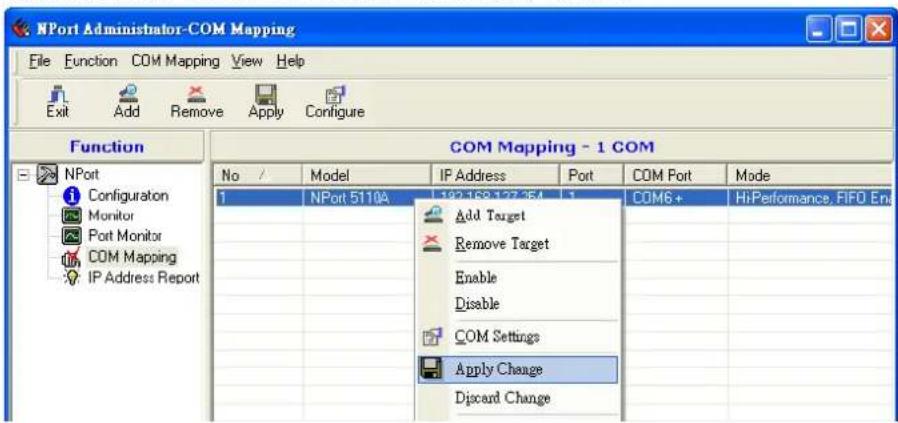Click the COM Mapping - 1 COM header
The height and width of the screenshot is (423, 898).
(552, 147)
